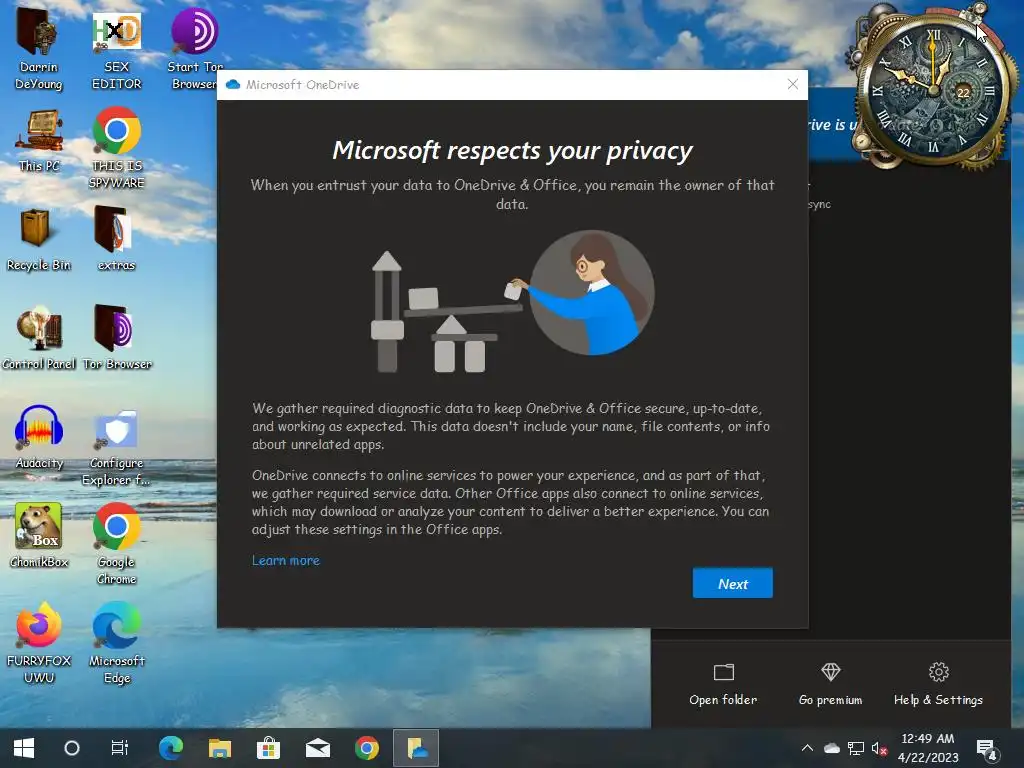
Task: Click OneDrive cloud tray icon
Action: pyautogui.click(x=831, y=748)
